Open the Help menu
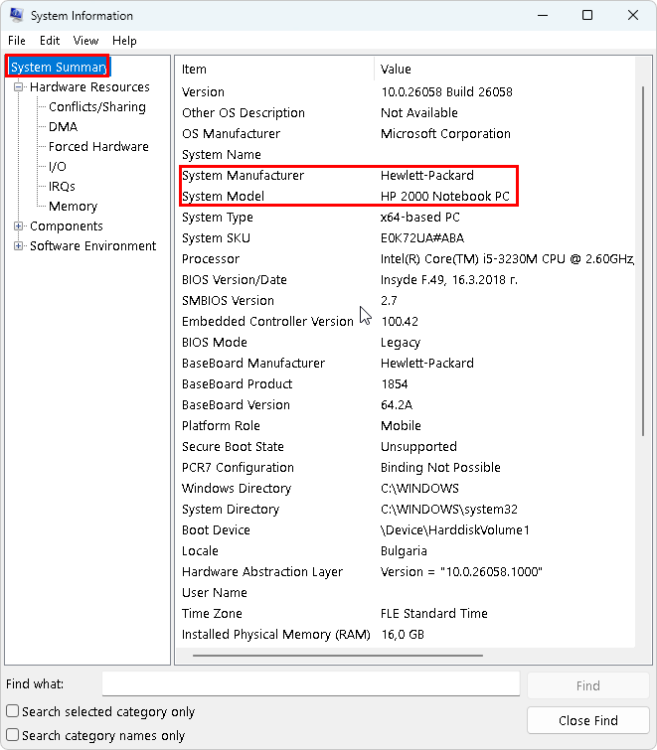 [124, 41]
